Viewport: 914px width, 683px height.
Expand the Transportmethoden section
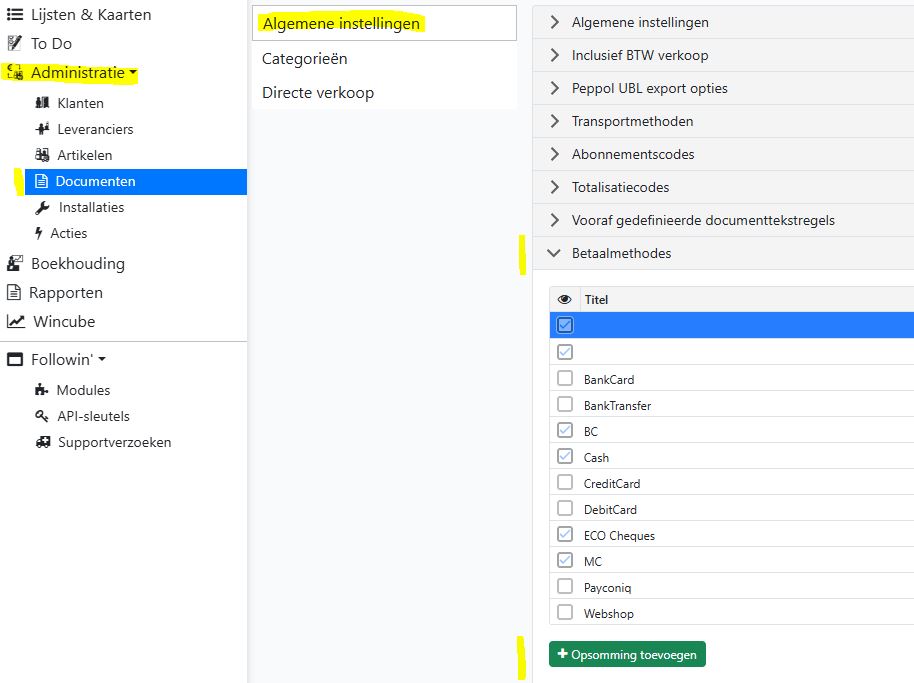point(723,121)
